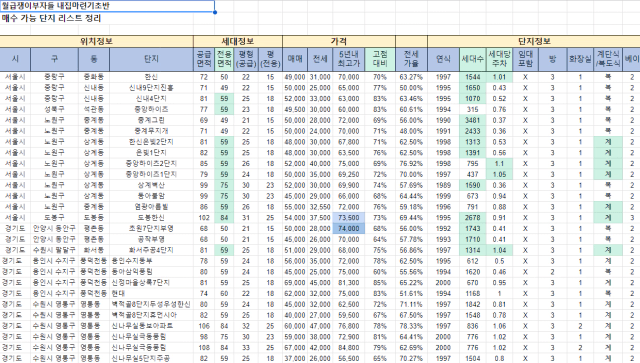Click the highlighted 74,000 peak price cell
Image resolution: width=640 pixels, height=363 pixels.
pos(349,229)
